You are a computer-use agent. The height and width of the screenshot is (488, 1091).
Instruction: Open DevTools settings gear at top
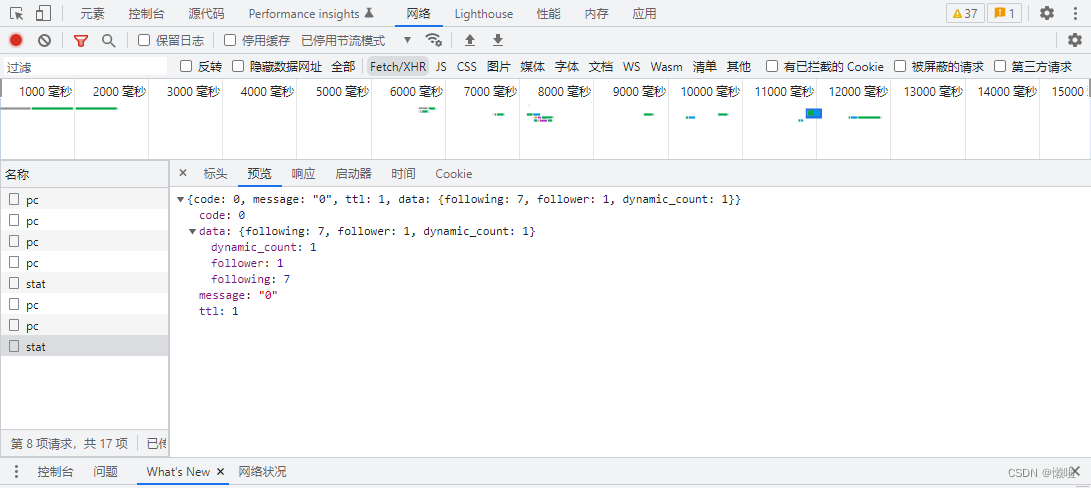pos(1046,13)
